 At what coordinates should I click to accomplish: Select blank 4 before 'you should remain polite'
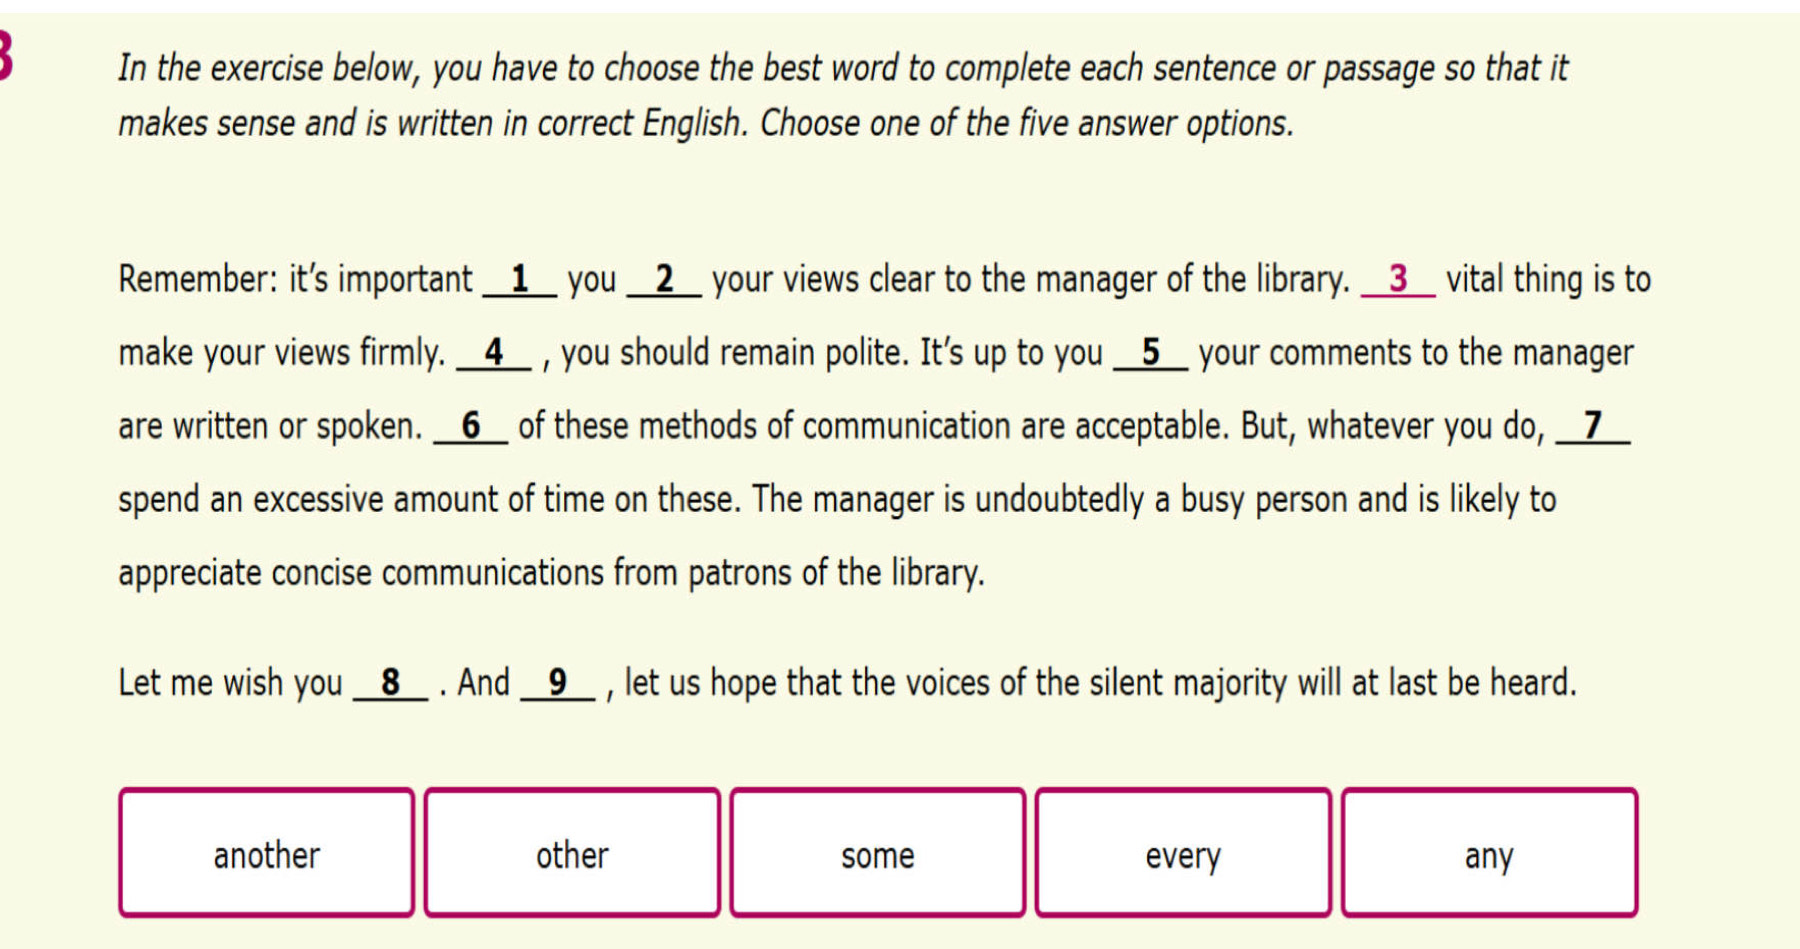[x=494, y=352]
